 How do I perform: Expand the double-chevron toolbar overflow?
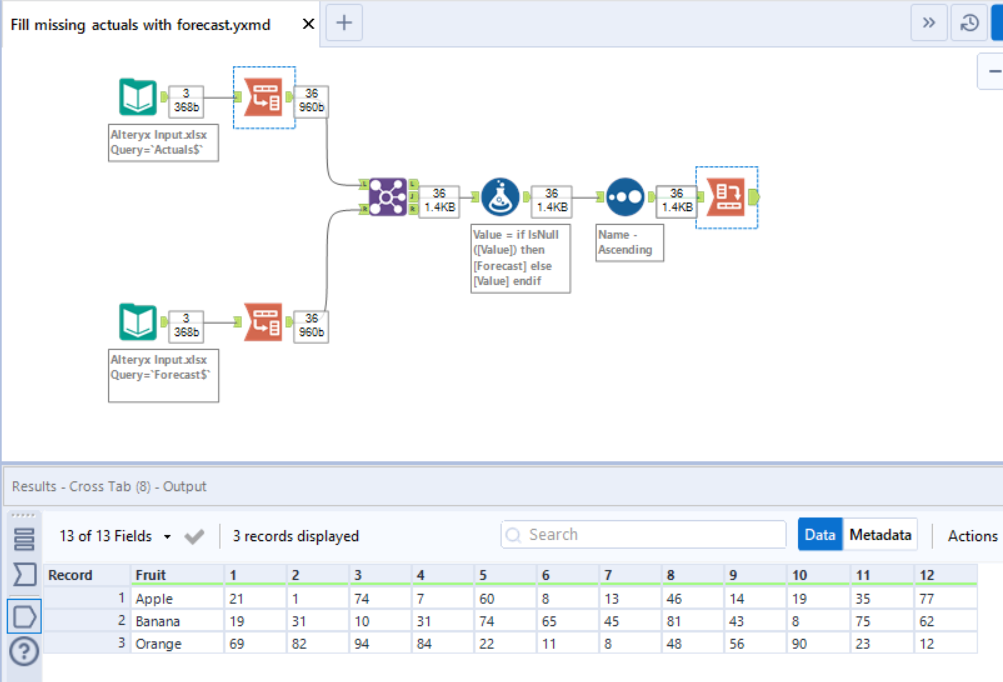930,22
